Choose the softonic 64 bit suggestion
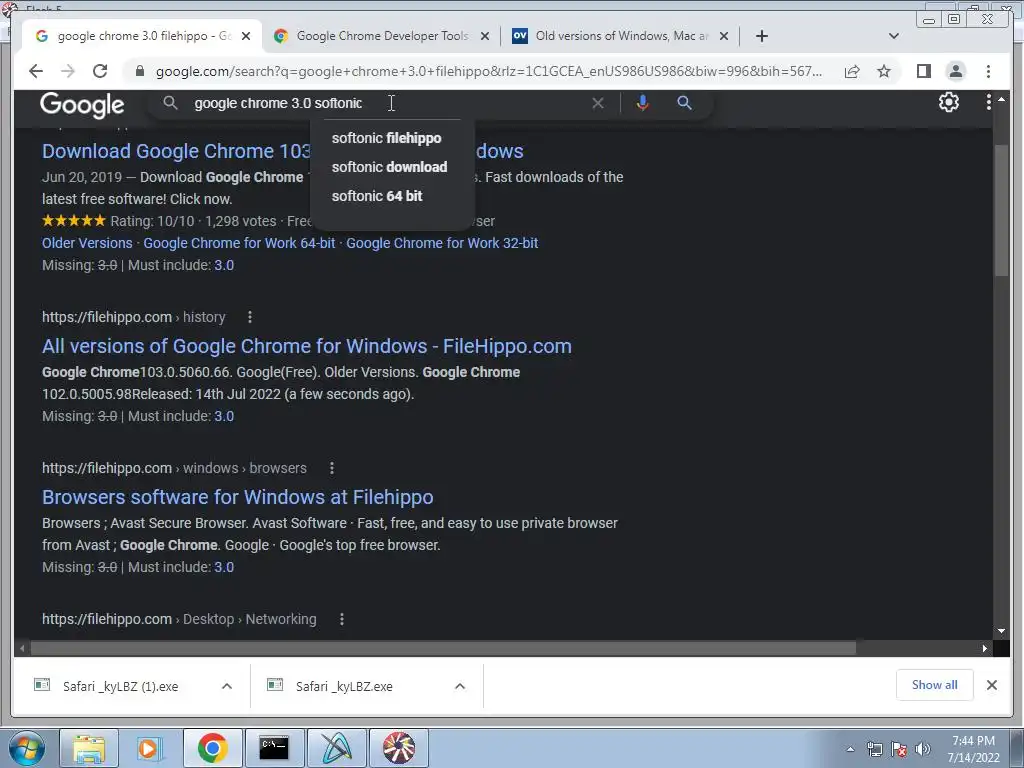Viewport: 1024px width, 768px height. 377,196
